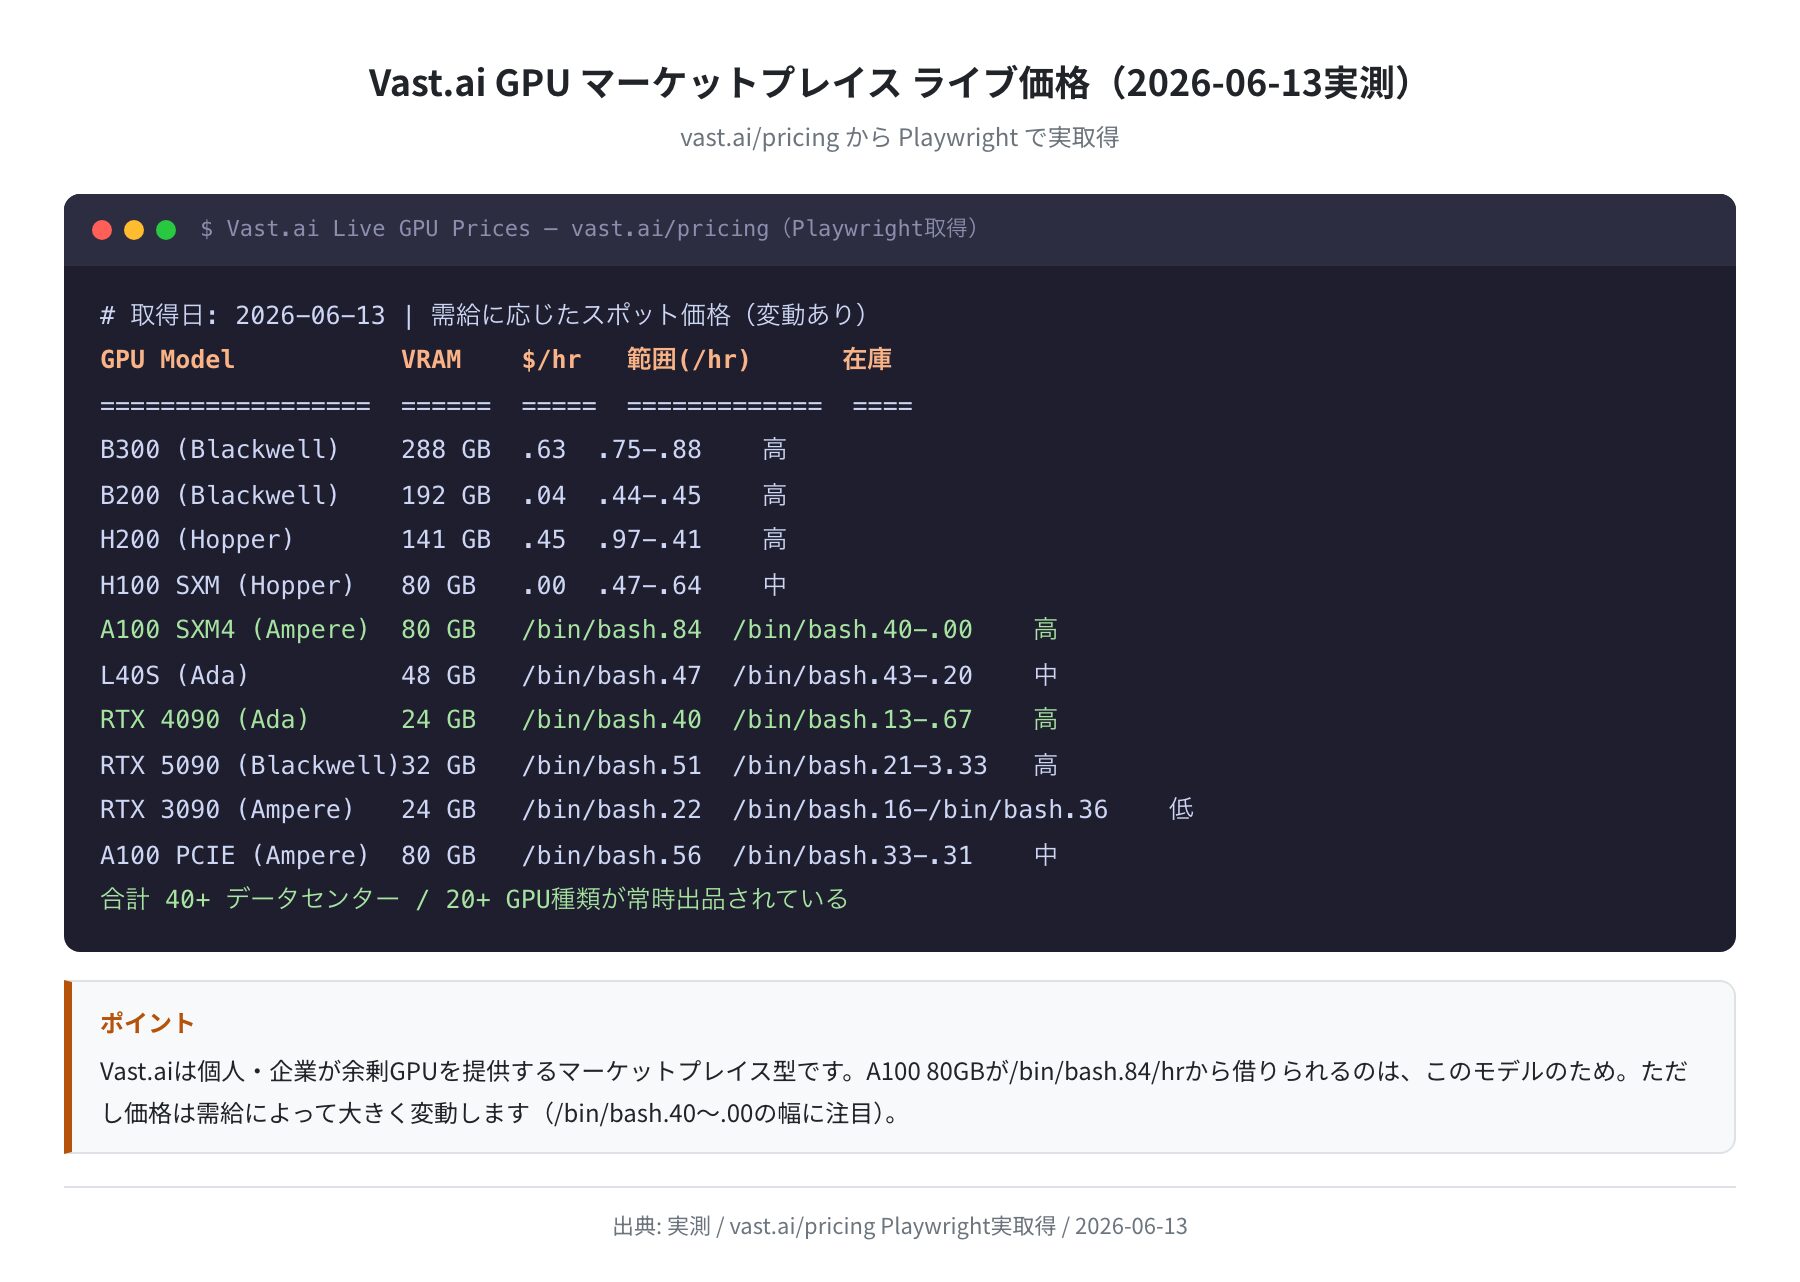Select the green summary line '合計 40+ データセンター'
1800x1282 pixels.
pos(250,899)
